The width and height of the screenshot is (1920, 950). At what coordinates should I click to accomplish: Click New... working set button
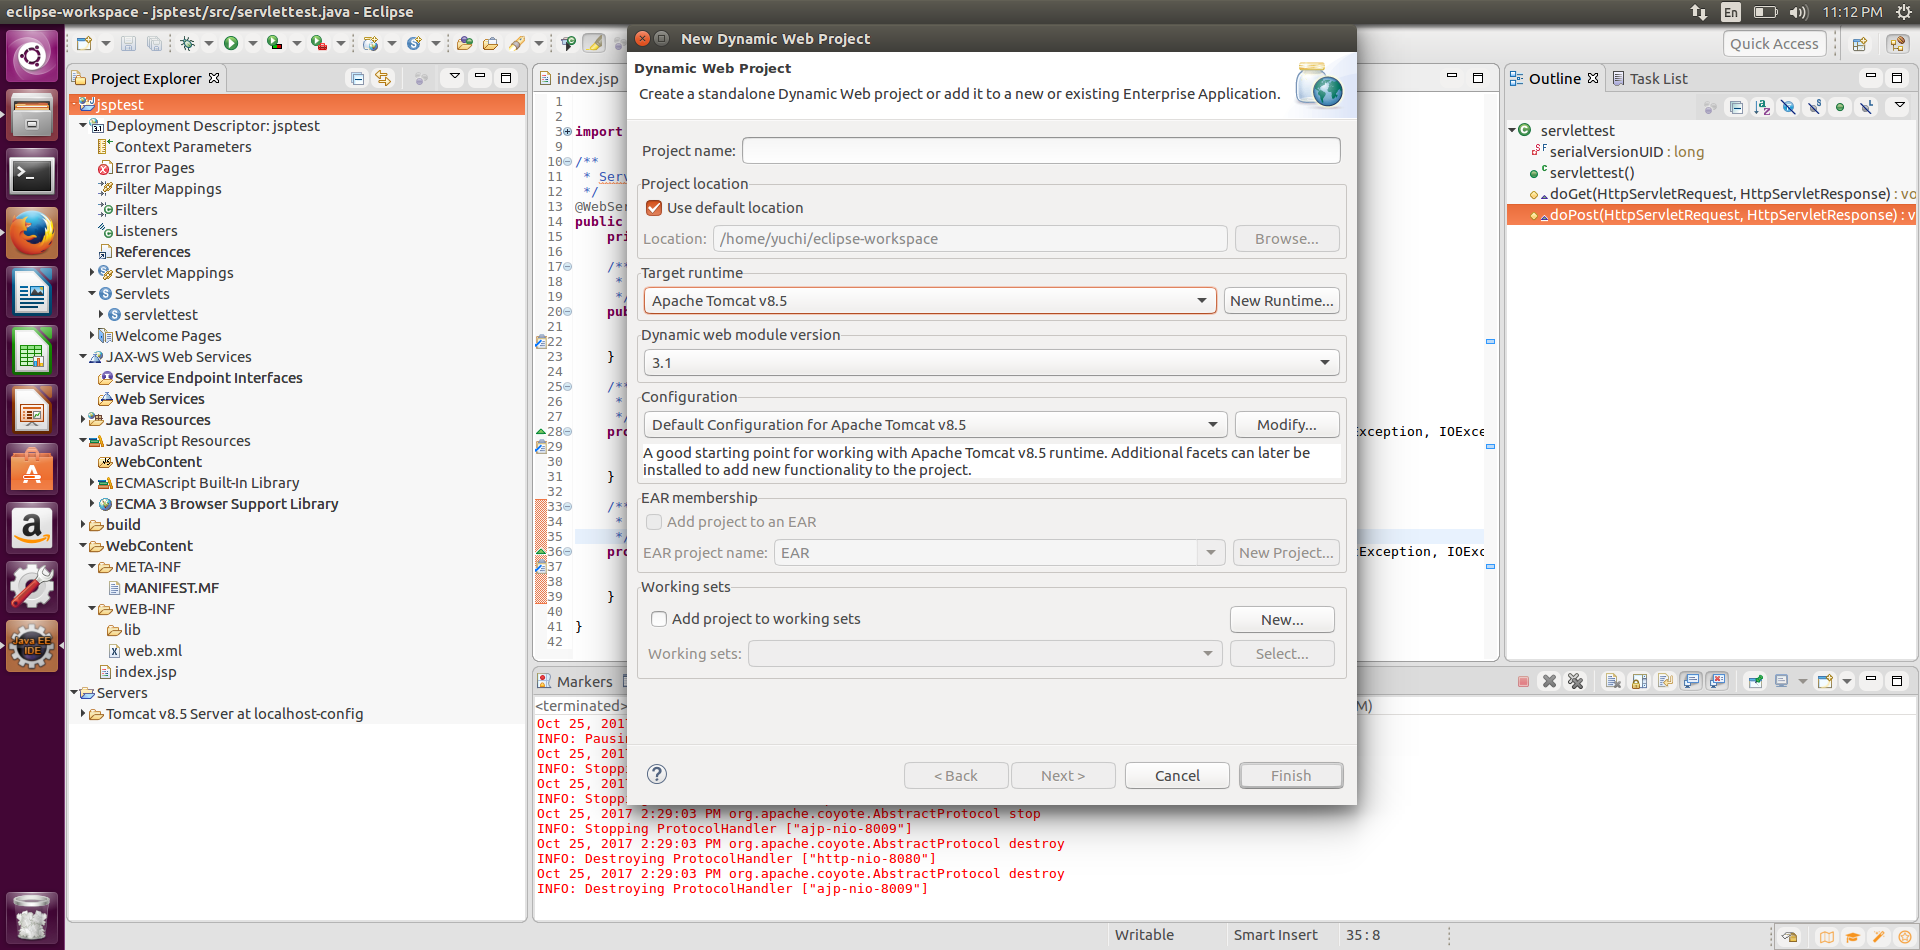pos(1282,620)
